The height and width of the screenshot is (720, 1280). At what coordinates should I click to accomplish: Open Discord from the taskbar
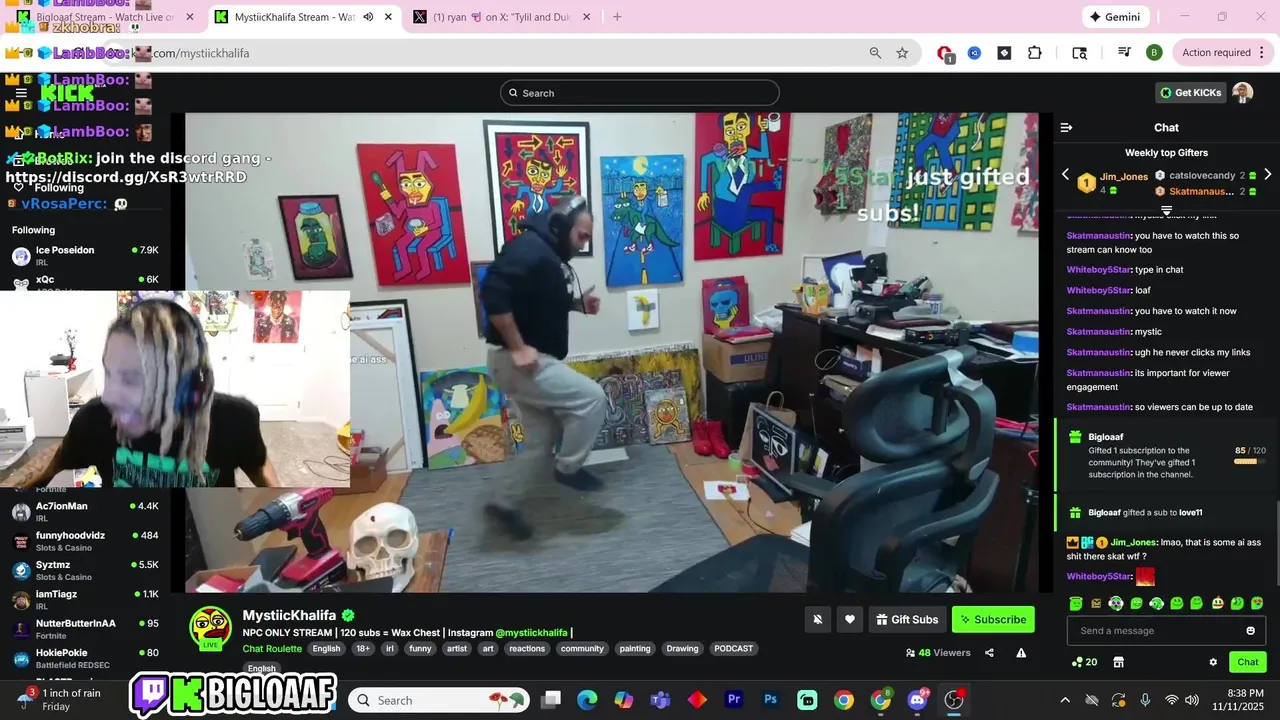coord(917,700)
